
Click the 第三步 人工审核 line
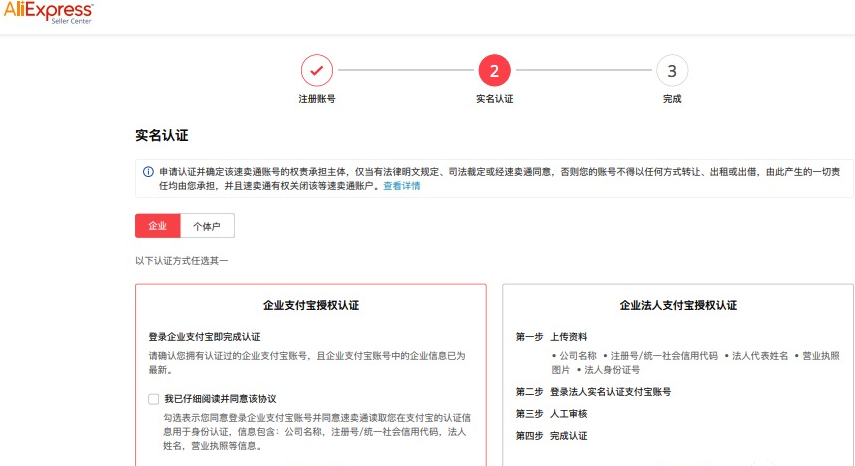click(551, 414)
